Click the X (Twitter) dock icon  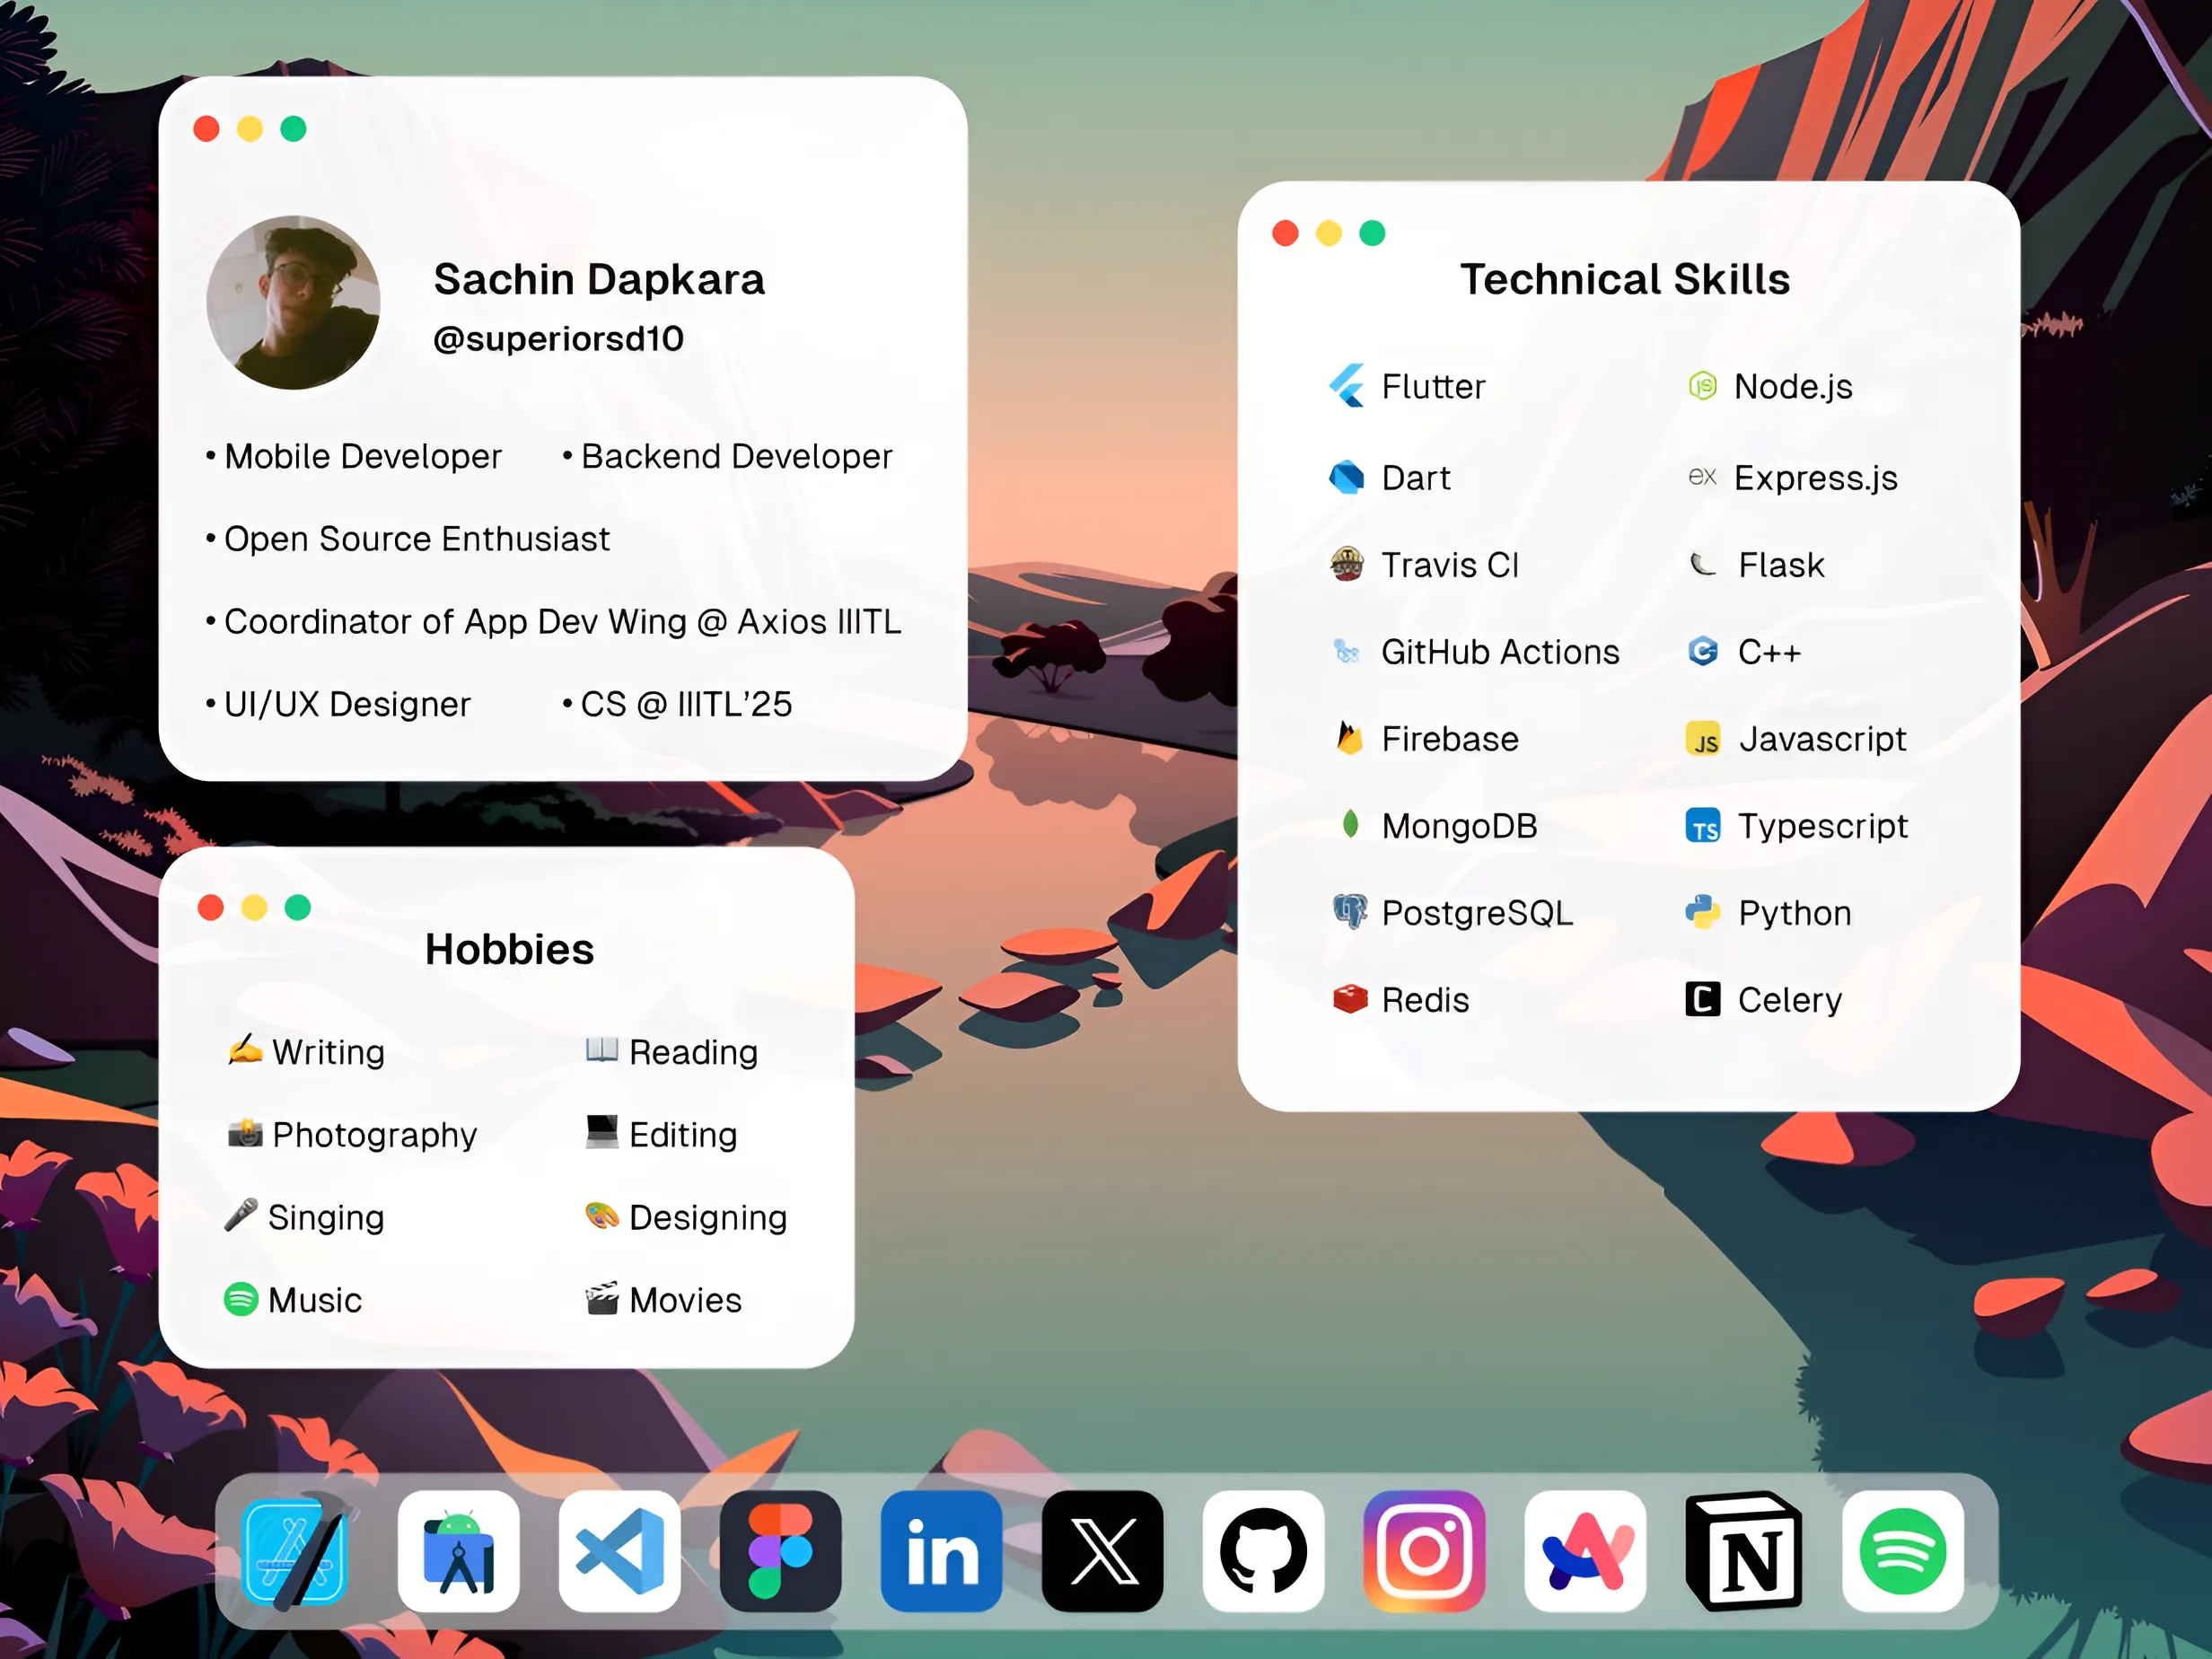pyautogui.click(x=1102, y=1551)
